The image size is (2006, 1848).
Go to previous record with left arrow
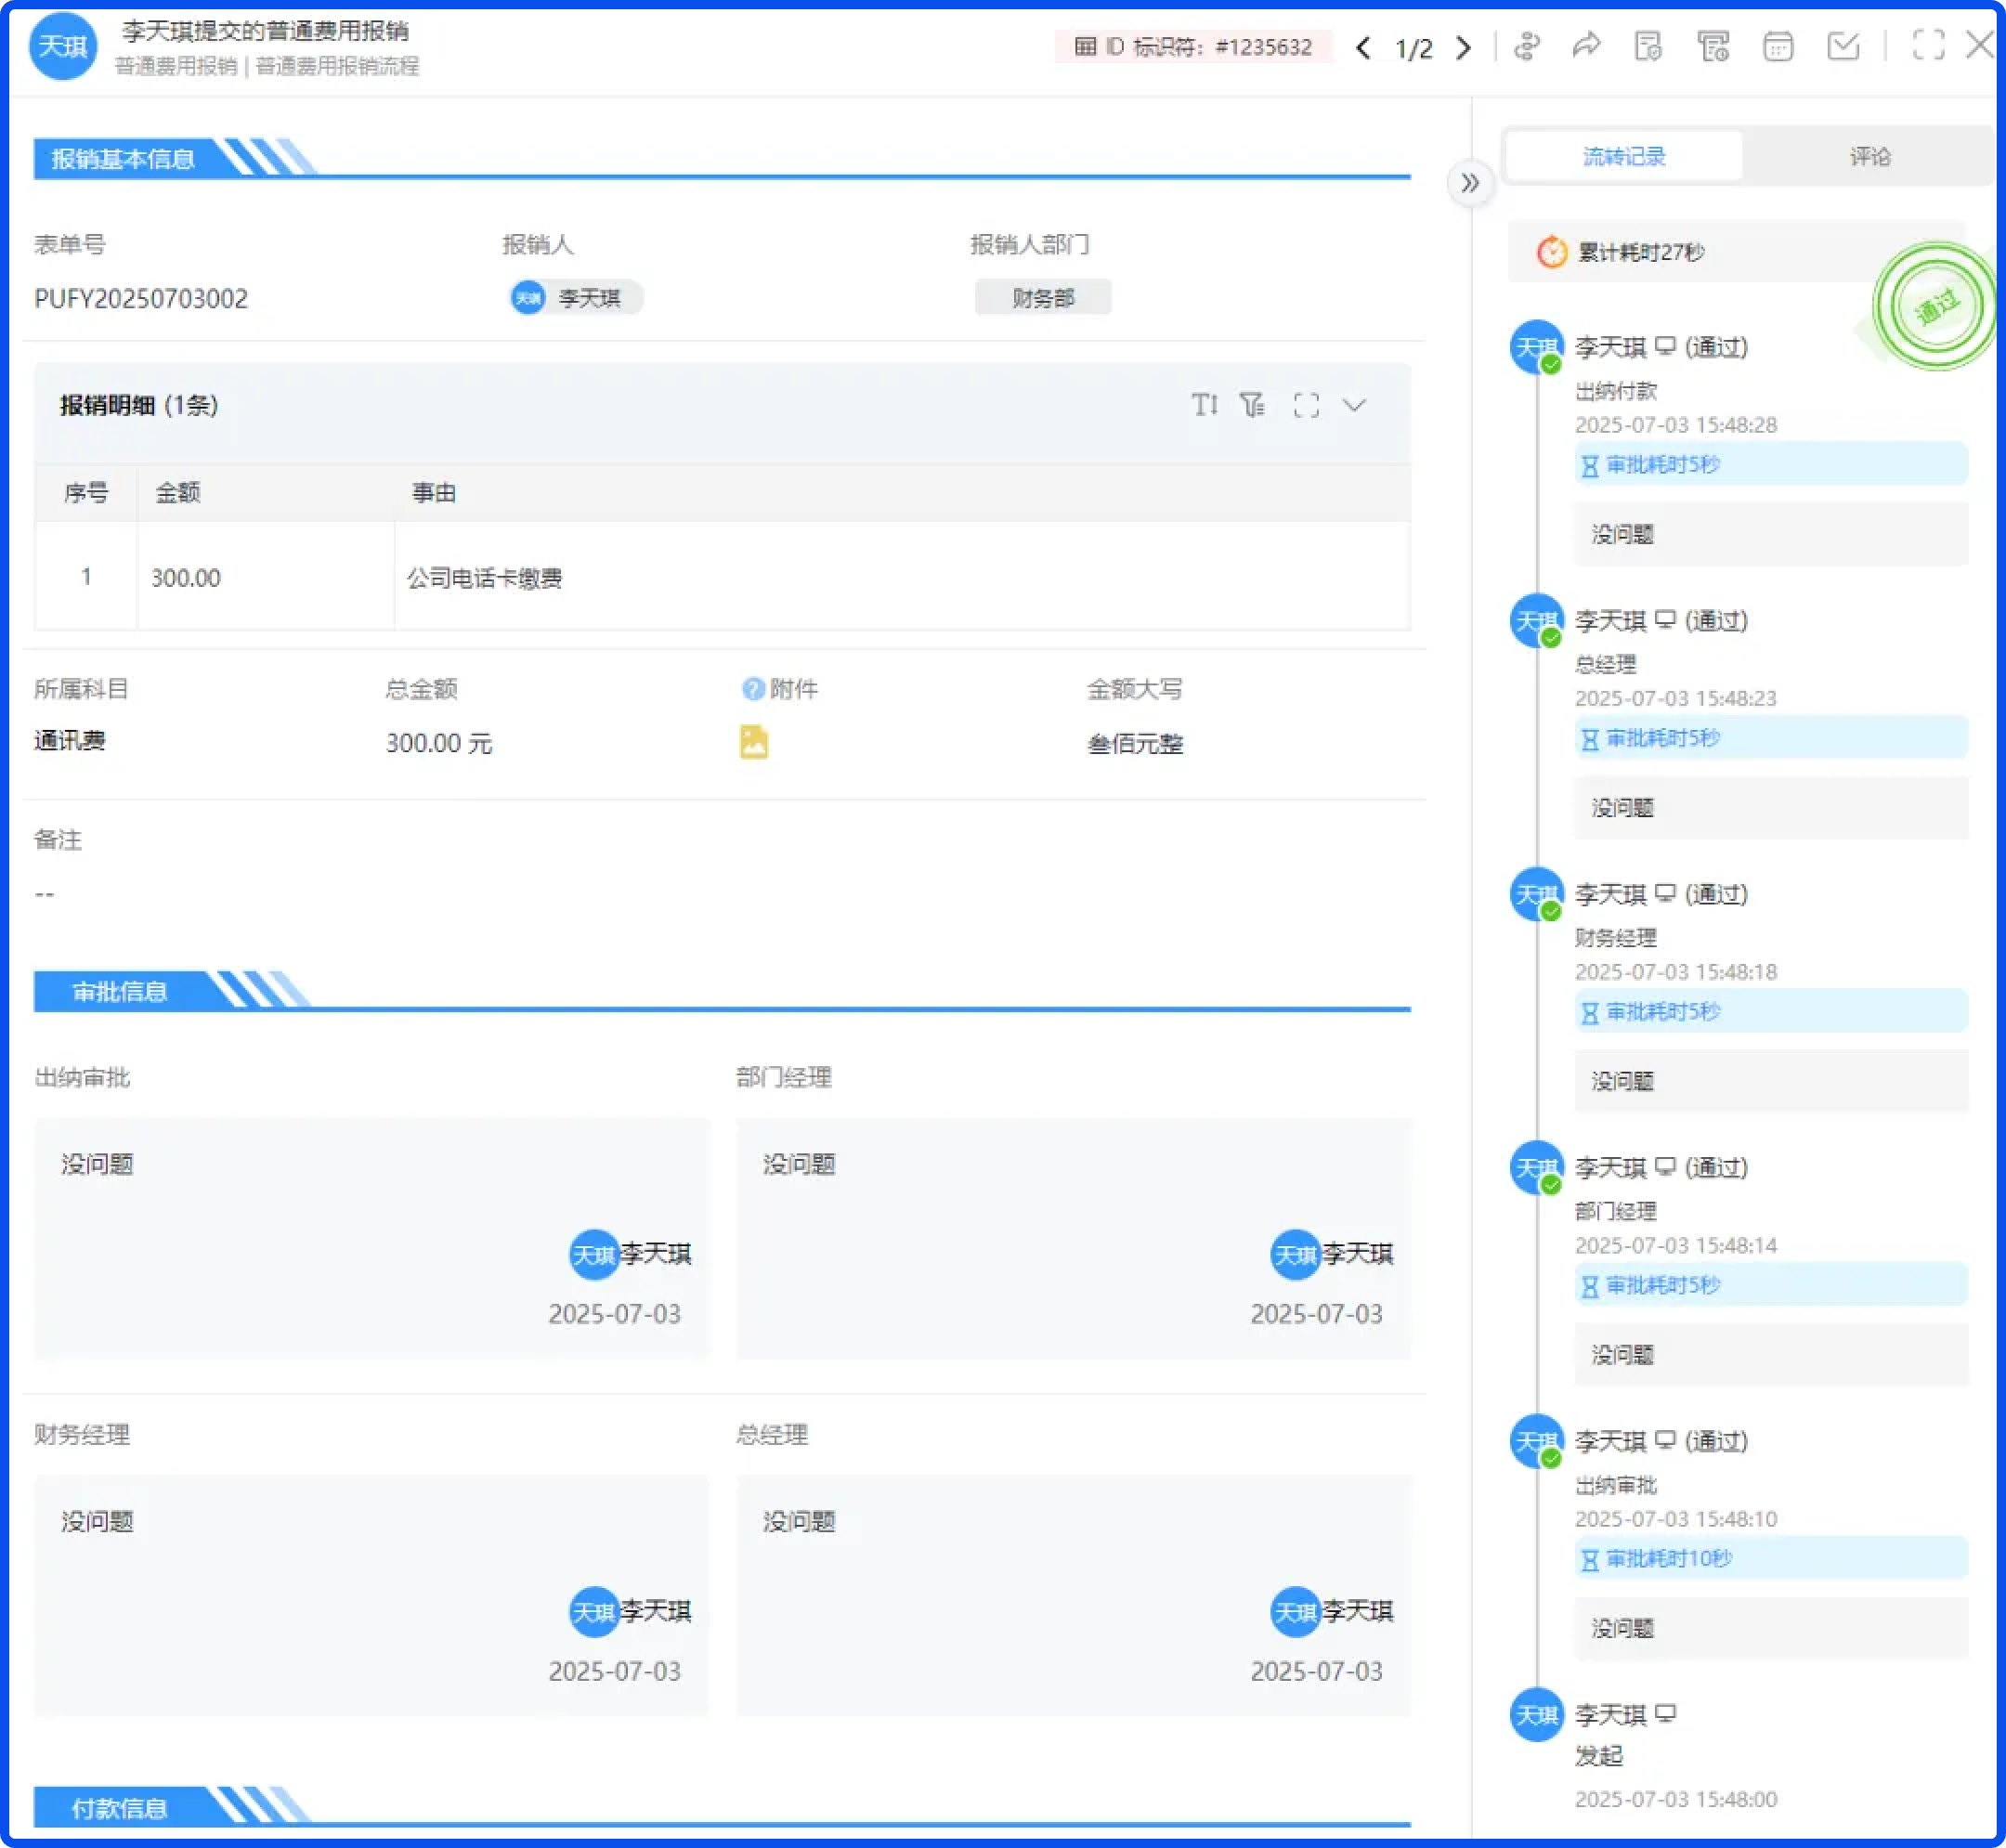[1363, 48]
